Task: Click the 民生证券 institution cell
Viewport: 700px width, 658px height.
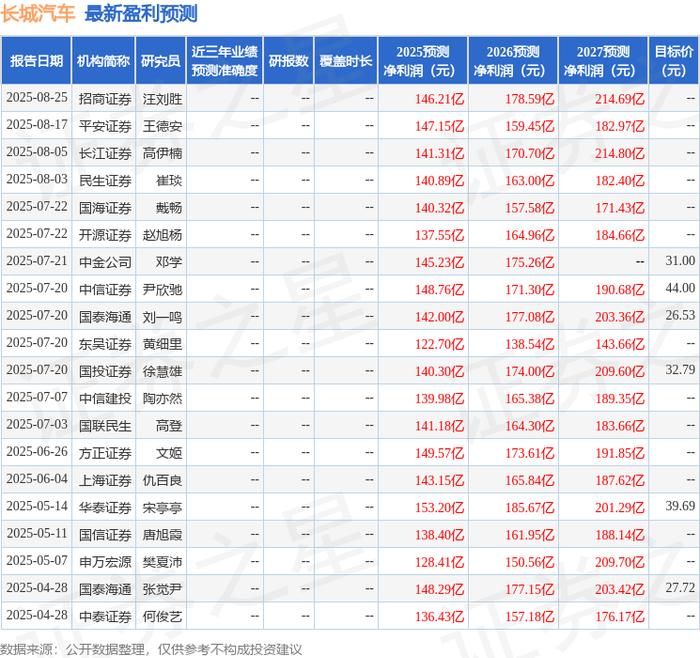Action: [105, 180]
